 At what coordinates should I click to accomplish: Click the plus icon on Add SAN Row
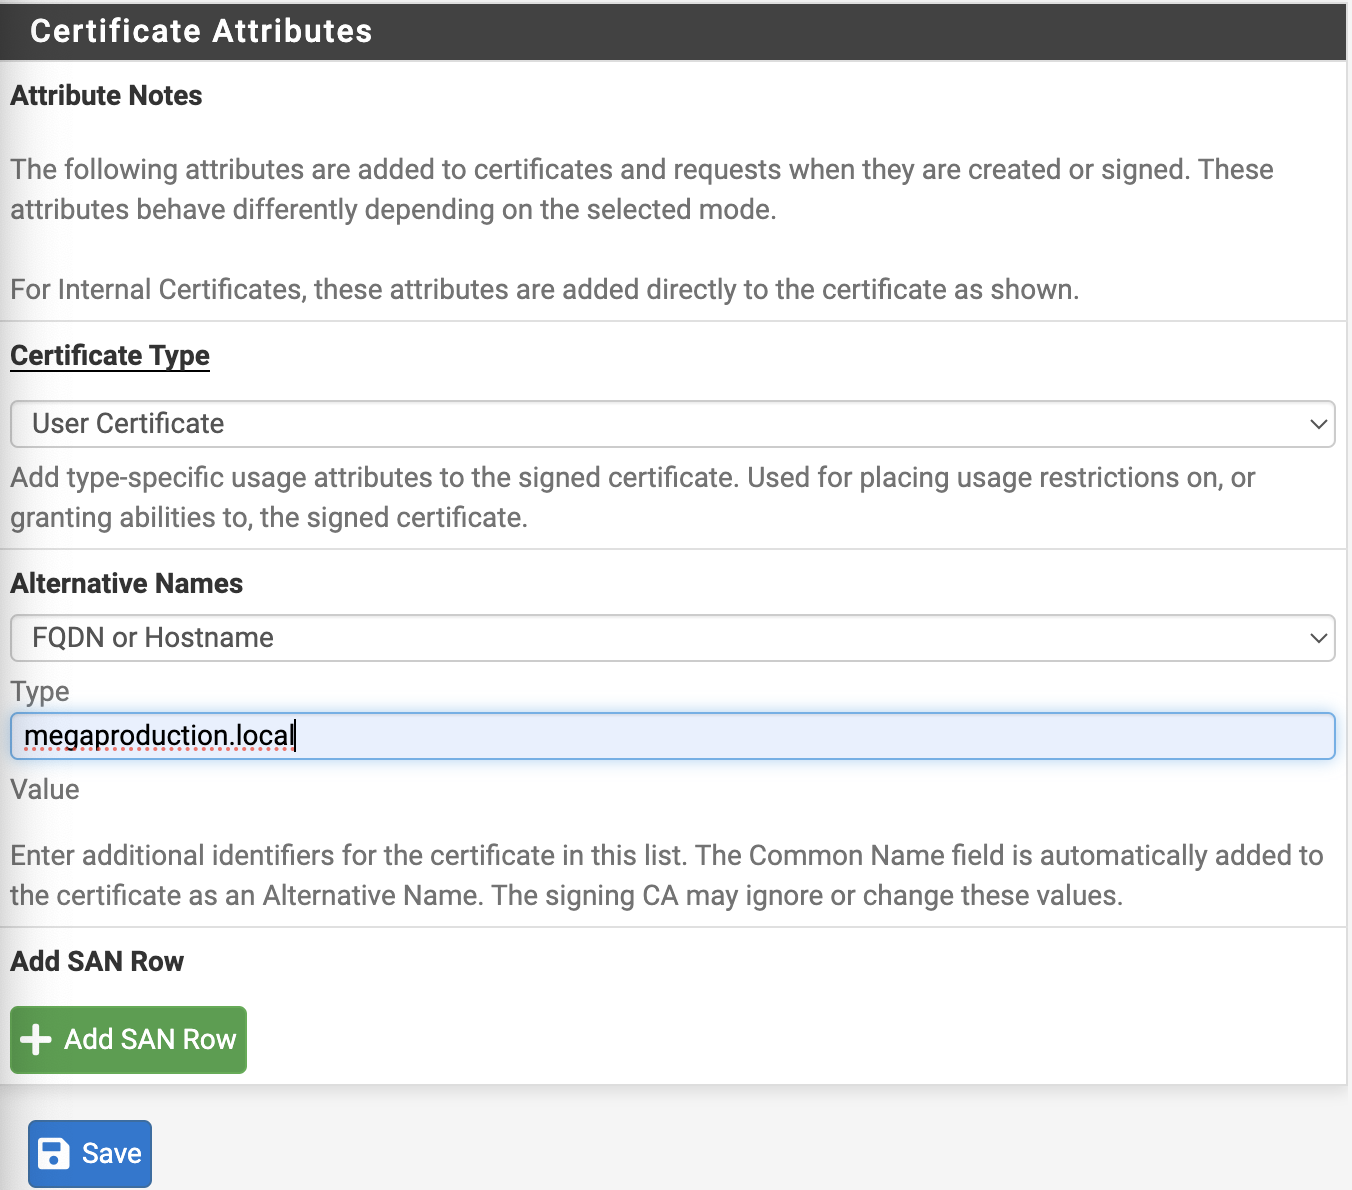click(x=36, y=1040)
